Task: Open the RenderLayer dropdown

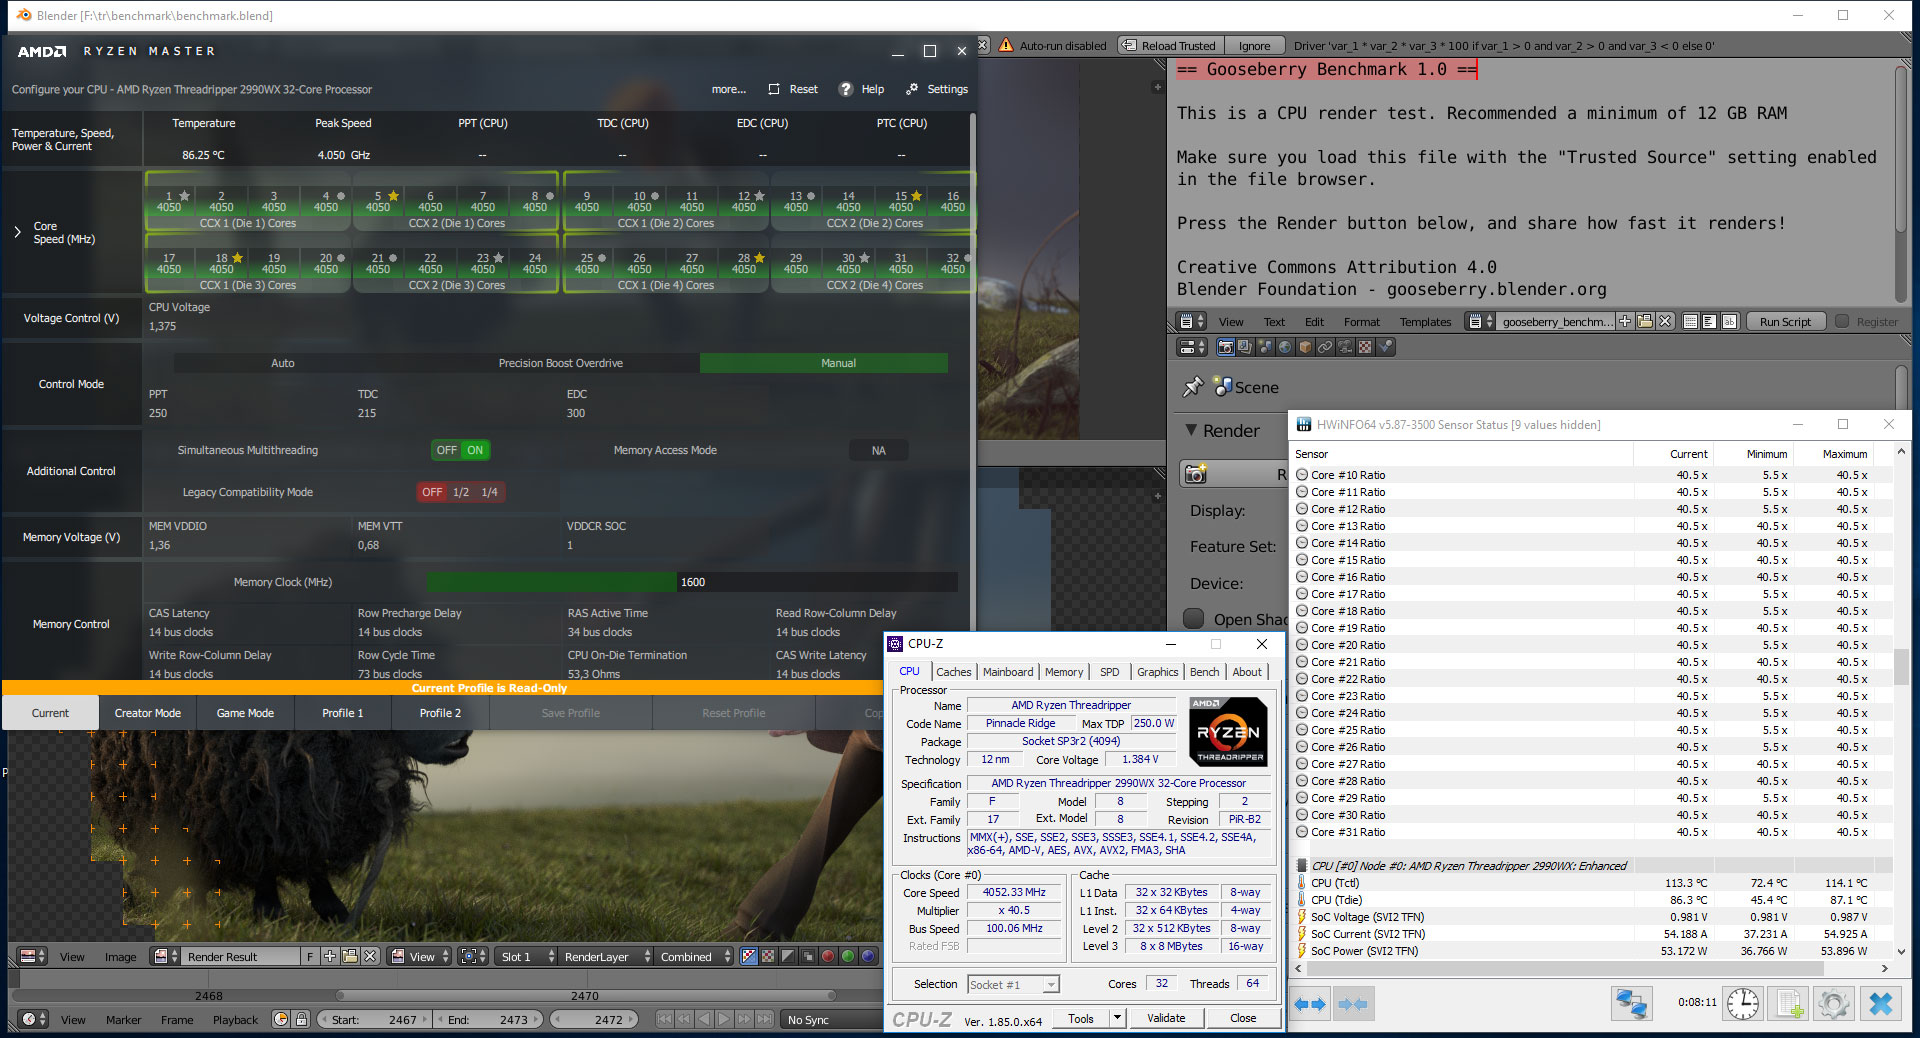Action: tap(606, 956)
